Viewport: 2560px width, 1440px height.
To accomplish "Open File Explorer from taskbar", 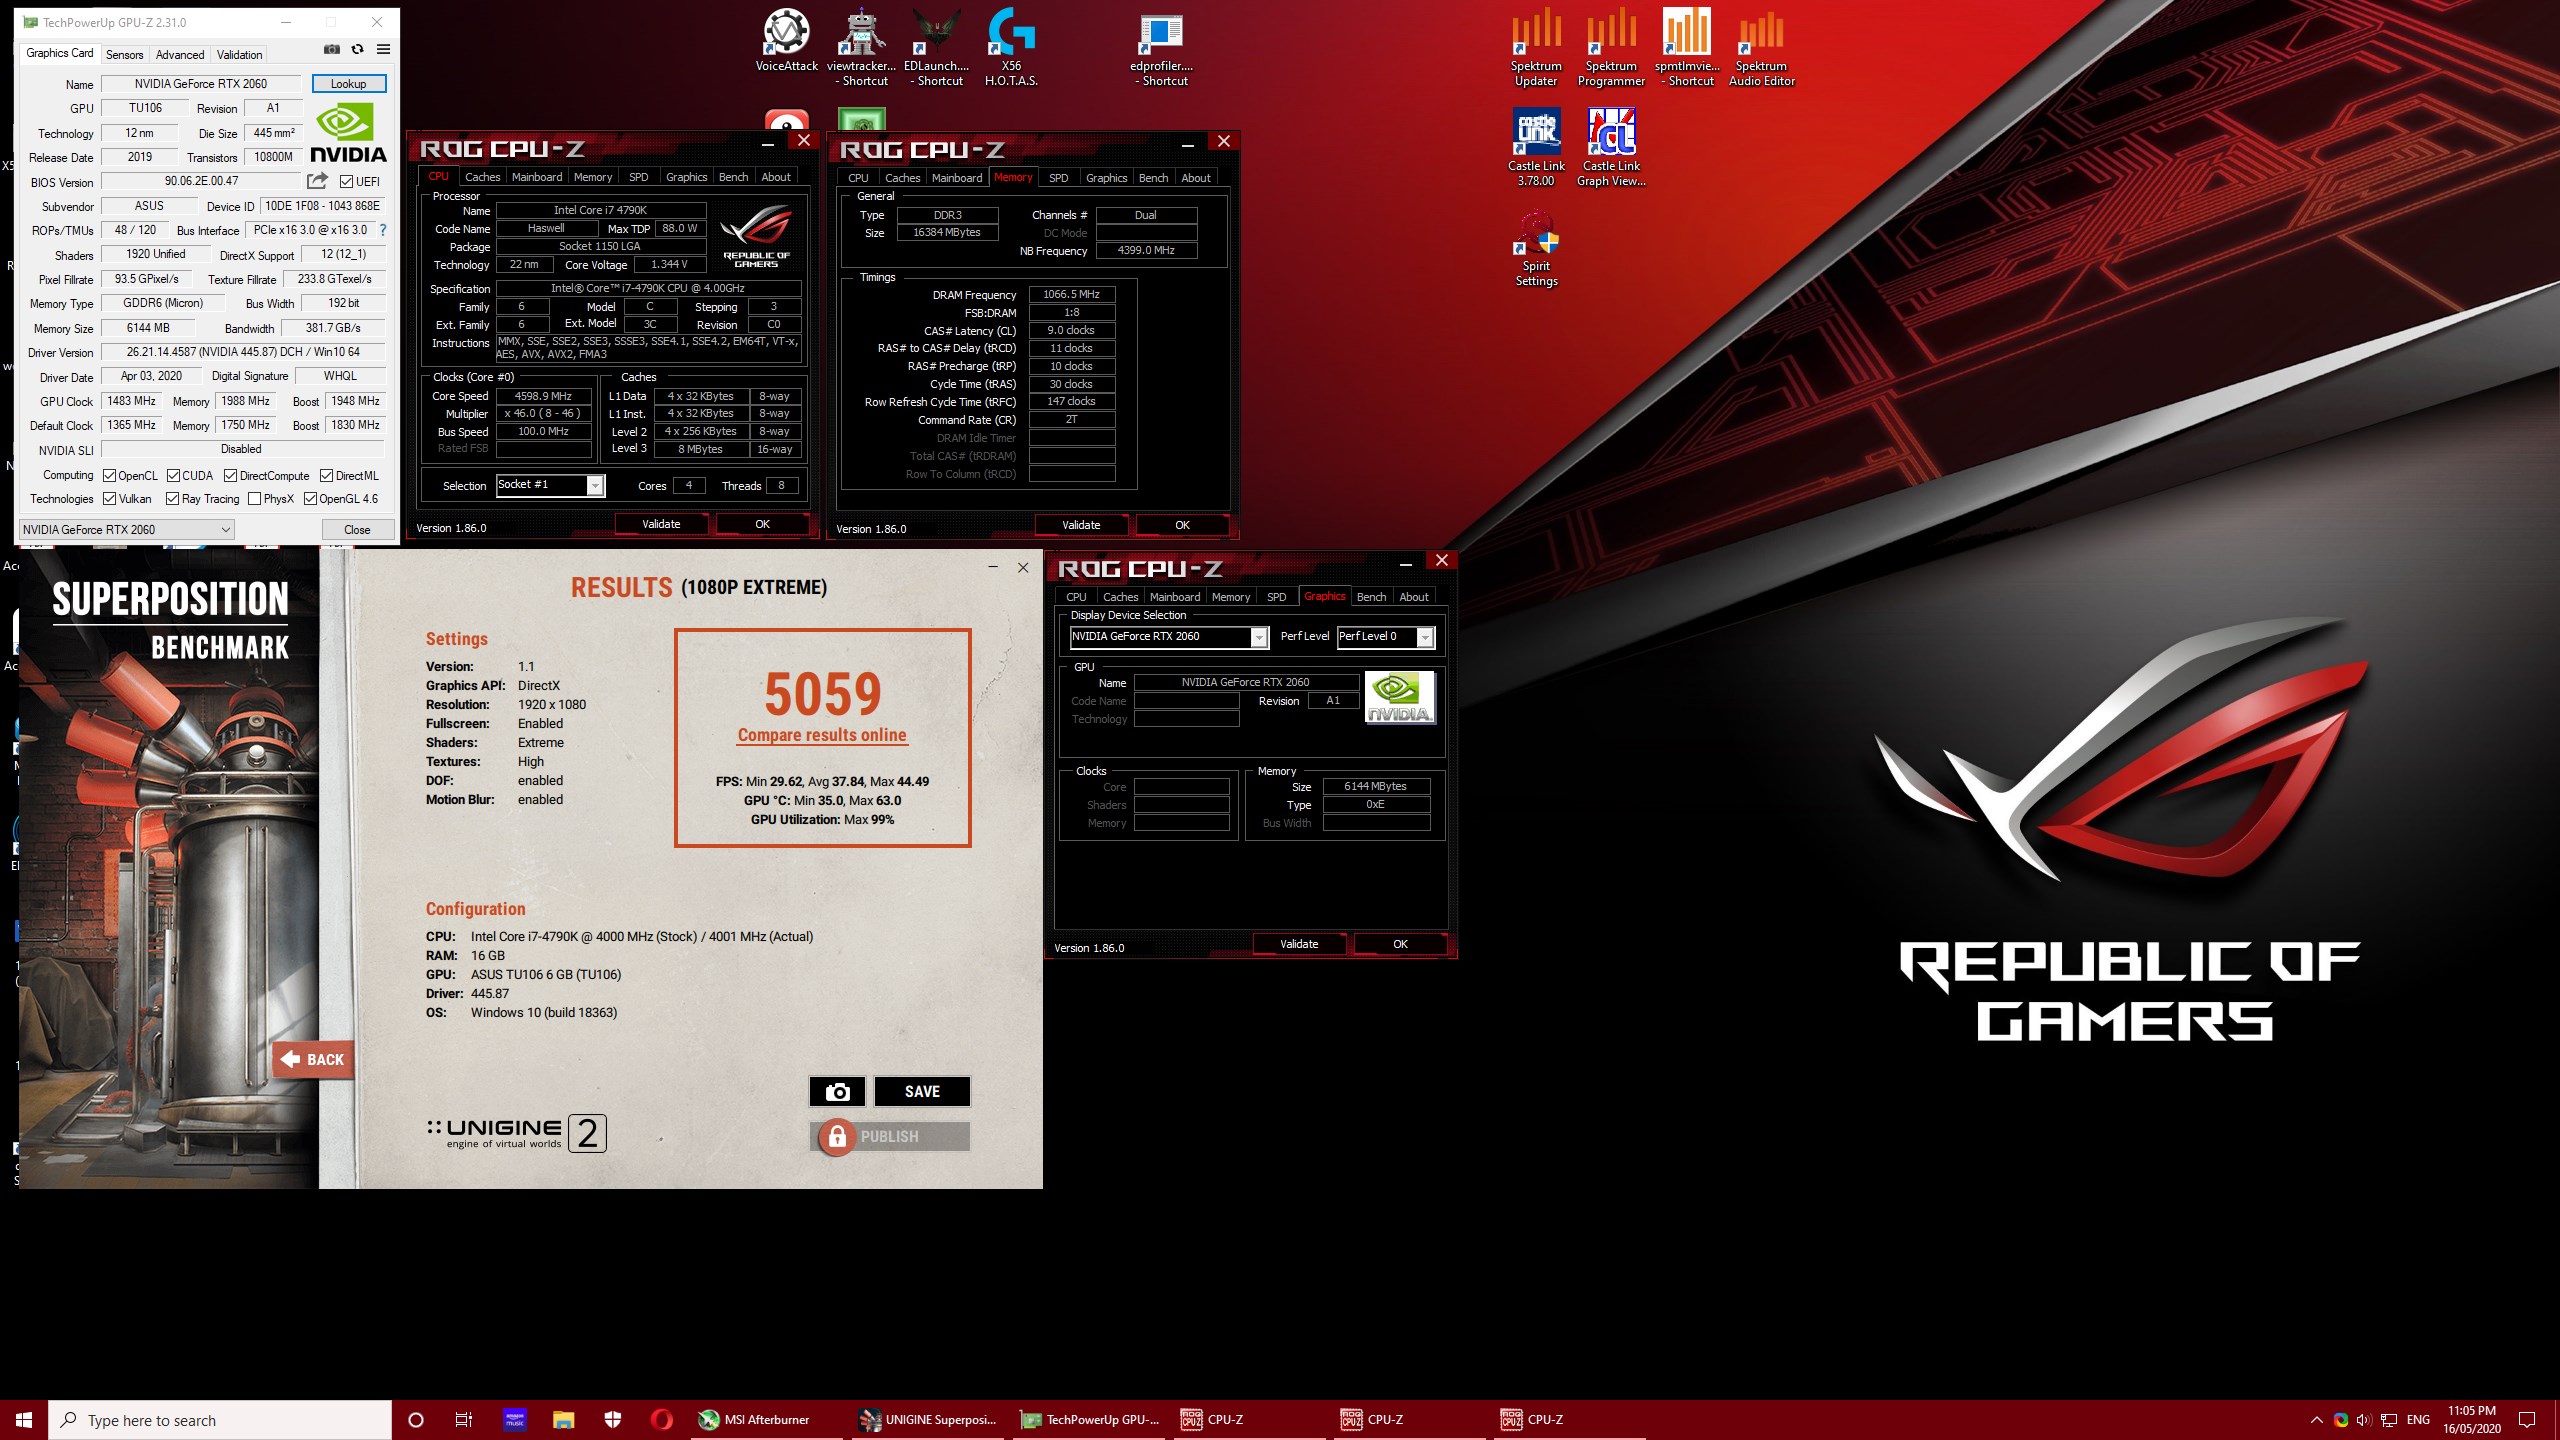I will (563, 1420).
